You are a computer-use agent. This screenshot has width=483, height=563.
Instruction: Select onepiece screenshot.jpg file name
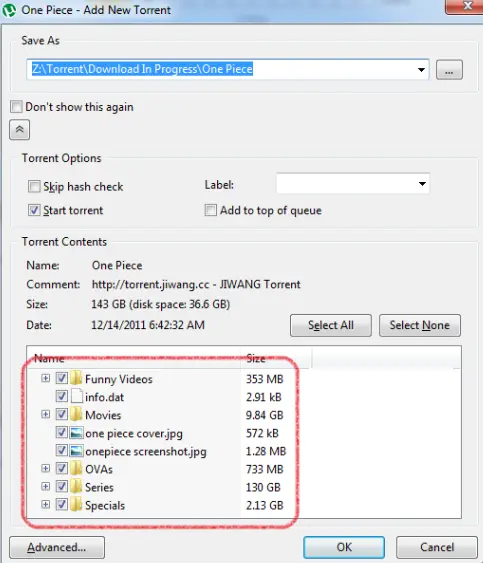pos(146,451)
